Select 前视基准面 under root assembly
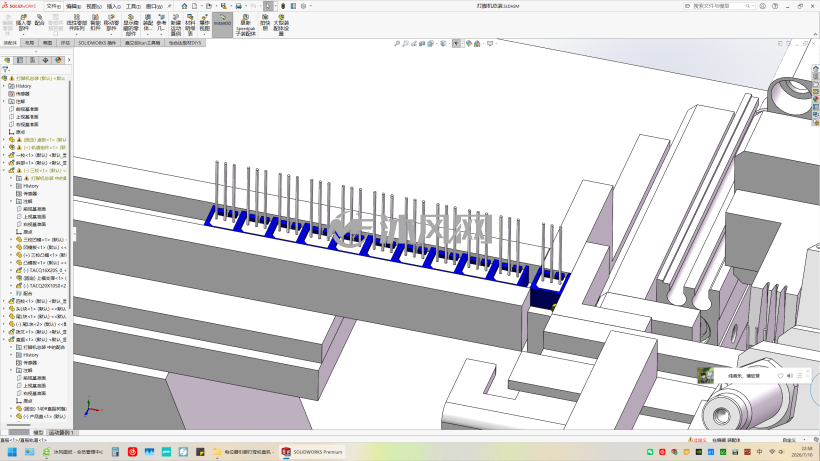 27,109
